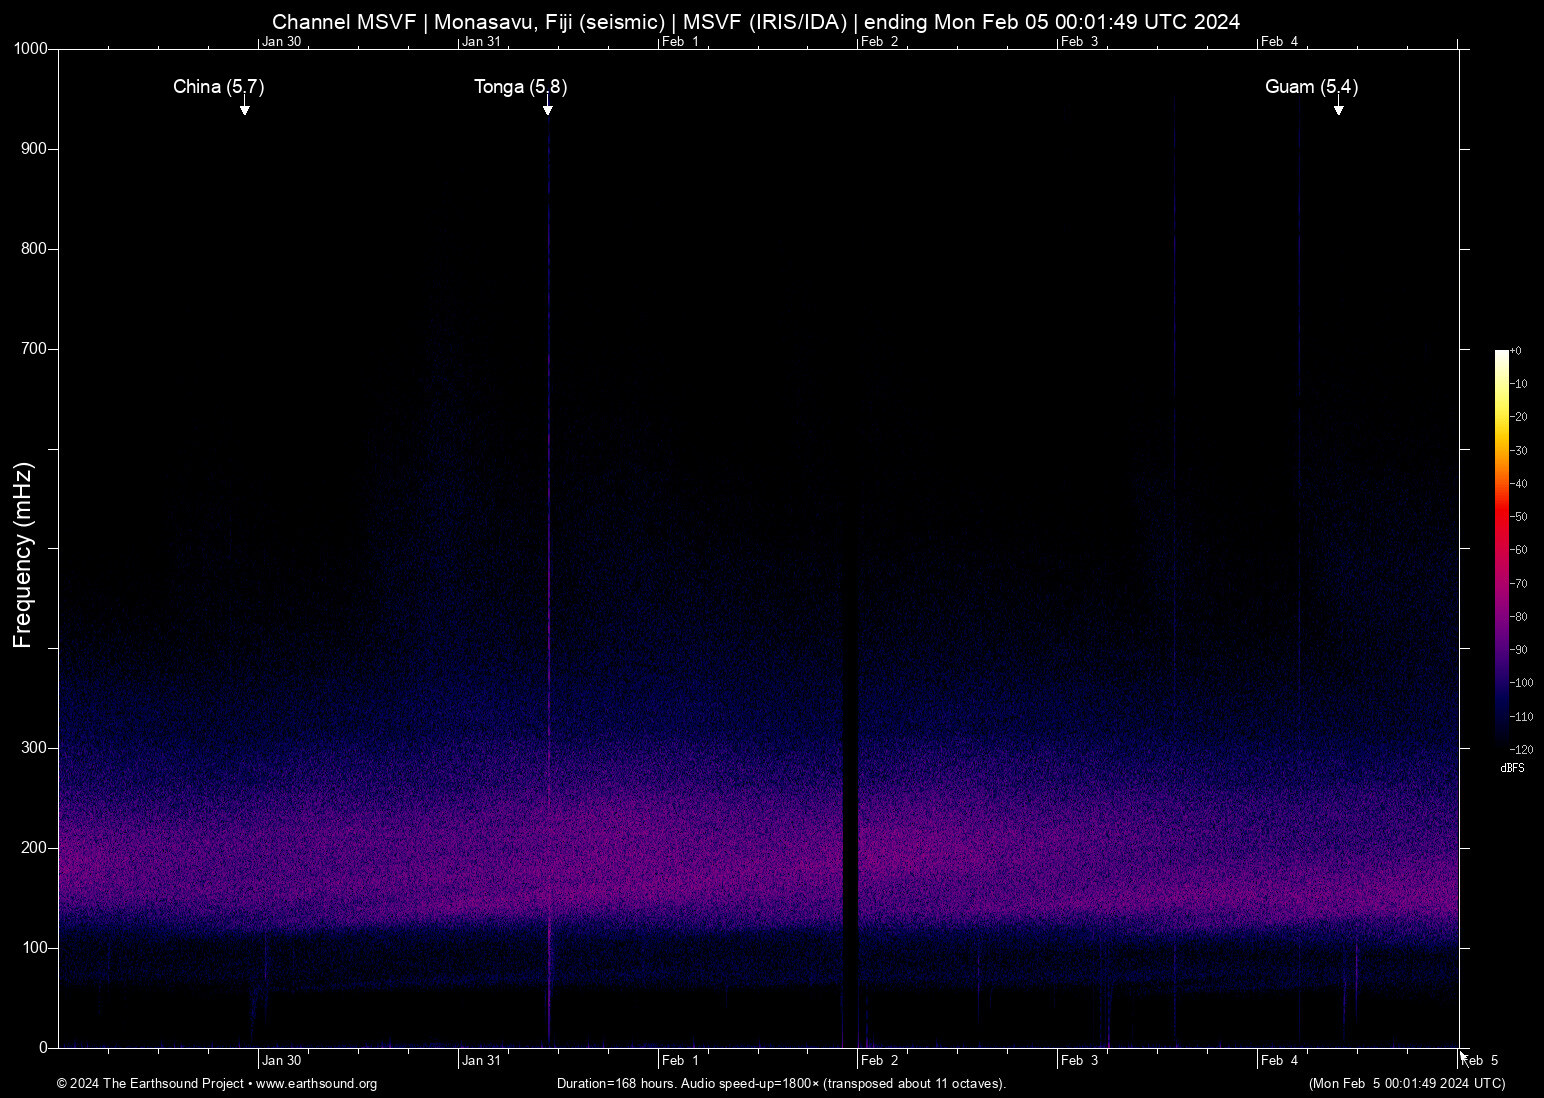Image resolution: width=1544 pixels, height=1098 pixels.
Task: Select the Feb 1 label on top axis
Action: click(681, 42)
